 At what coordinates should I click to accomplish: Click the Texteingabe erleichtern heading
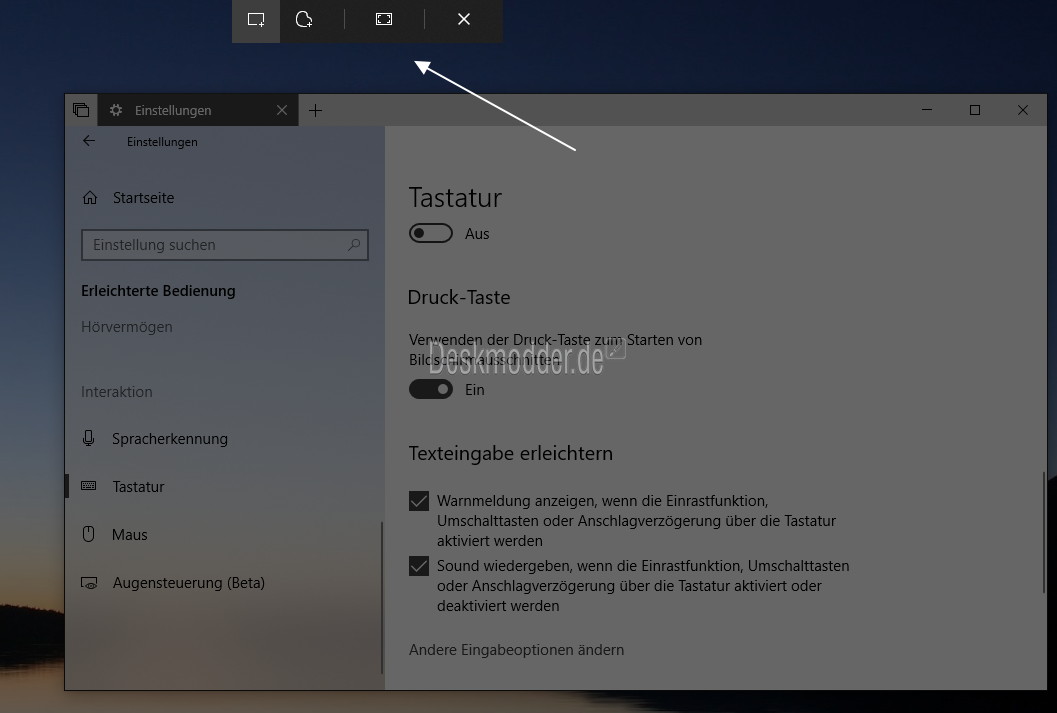pos(510,453)
